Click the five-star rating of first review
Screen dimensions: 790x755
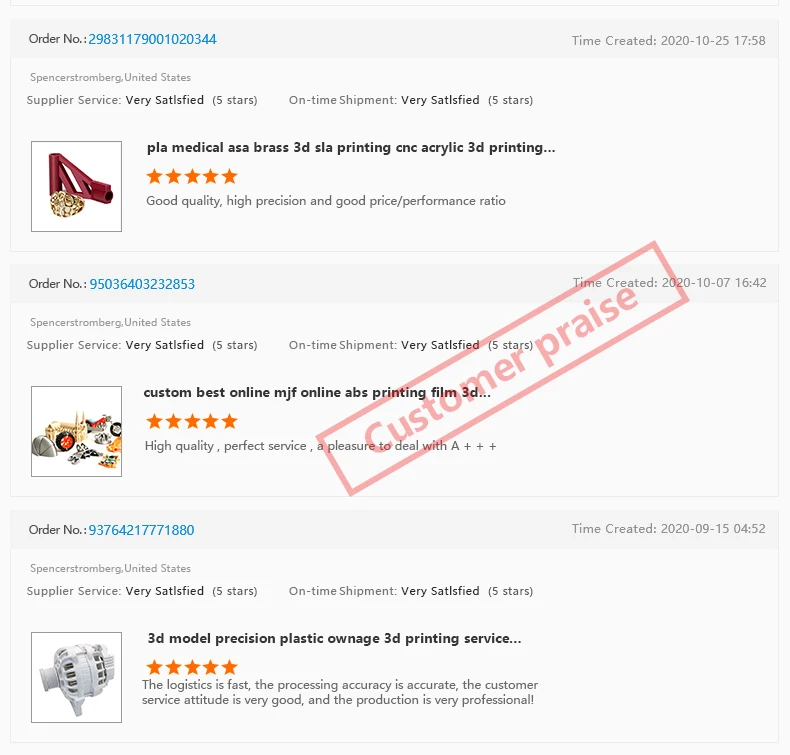tap(192, 176)
